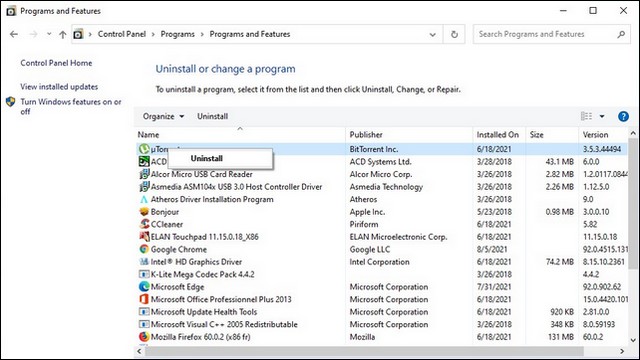Image resolution: width=640 pixels, height=360 pixels.
Task: Choose Uninstall from the context menu
Action: tap(220, 158)
